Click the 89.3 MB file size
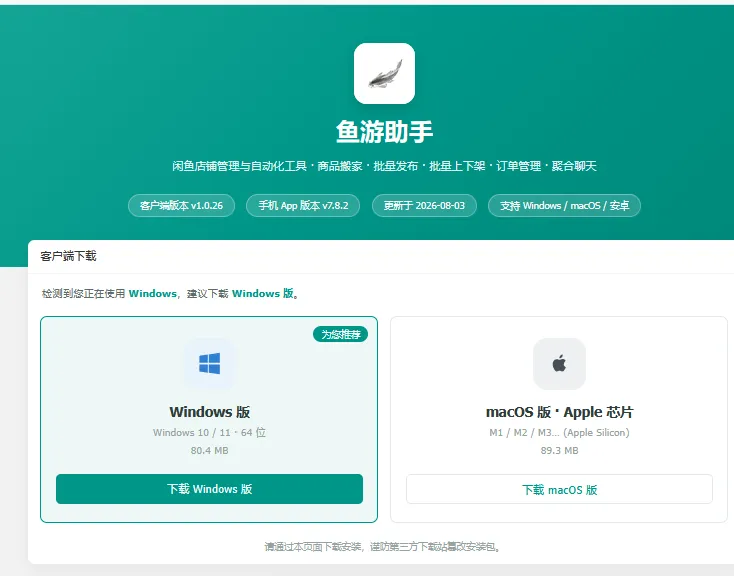 pos(559,450)
